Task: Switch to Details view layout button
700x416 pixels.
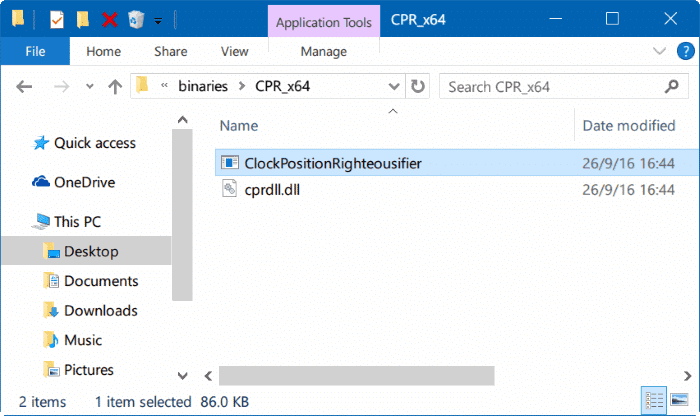Action: coord(654,400)
